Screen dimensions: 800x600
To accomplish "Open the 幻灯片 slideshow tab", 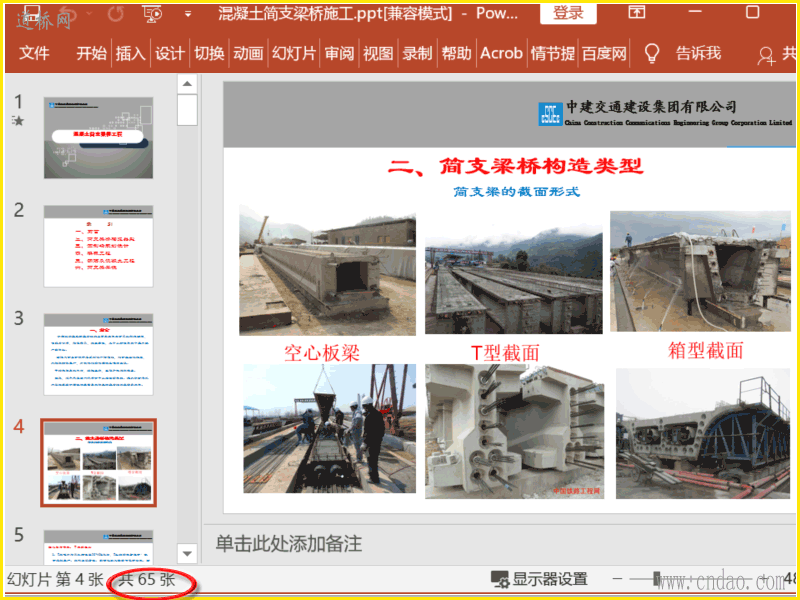I will point(294,53).
